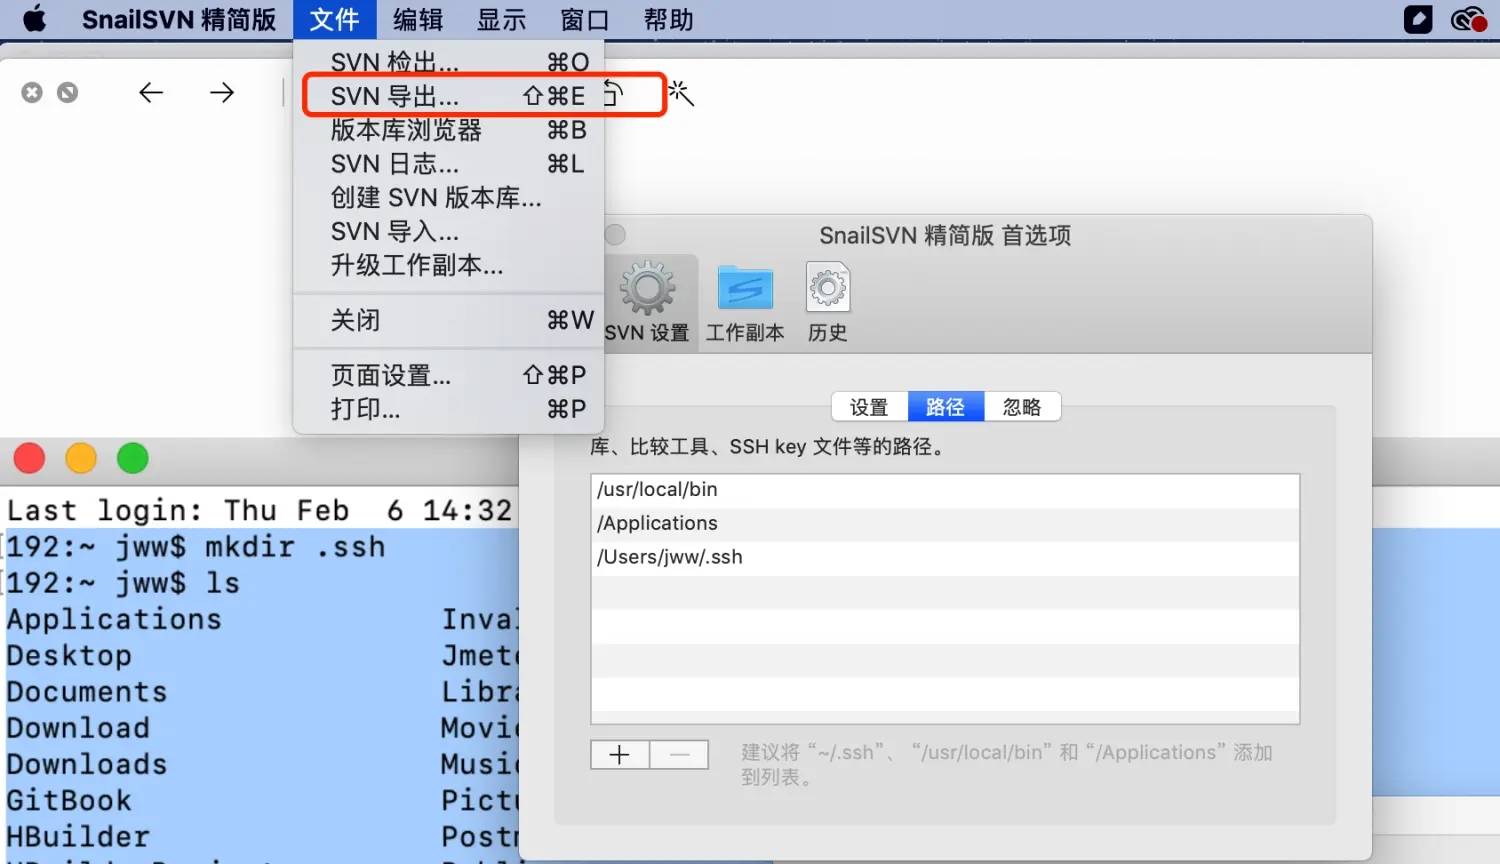Choose SVN 导入... menu item

coord(449,232)
